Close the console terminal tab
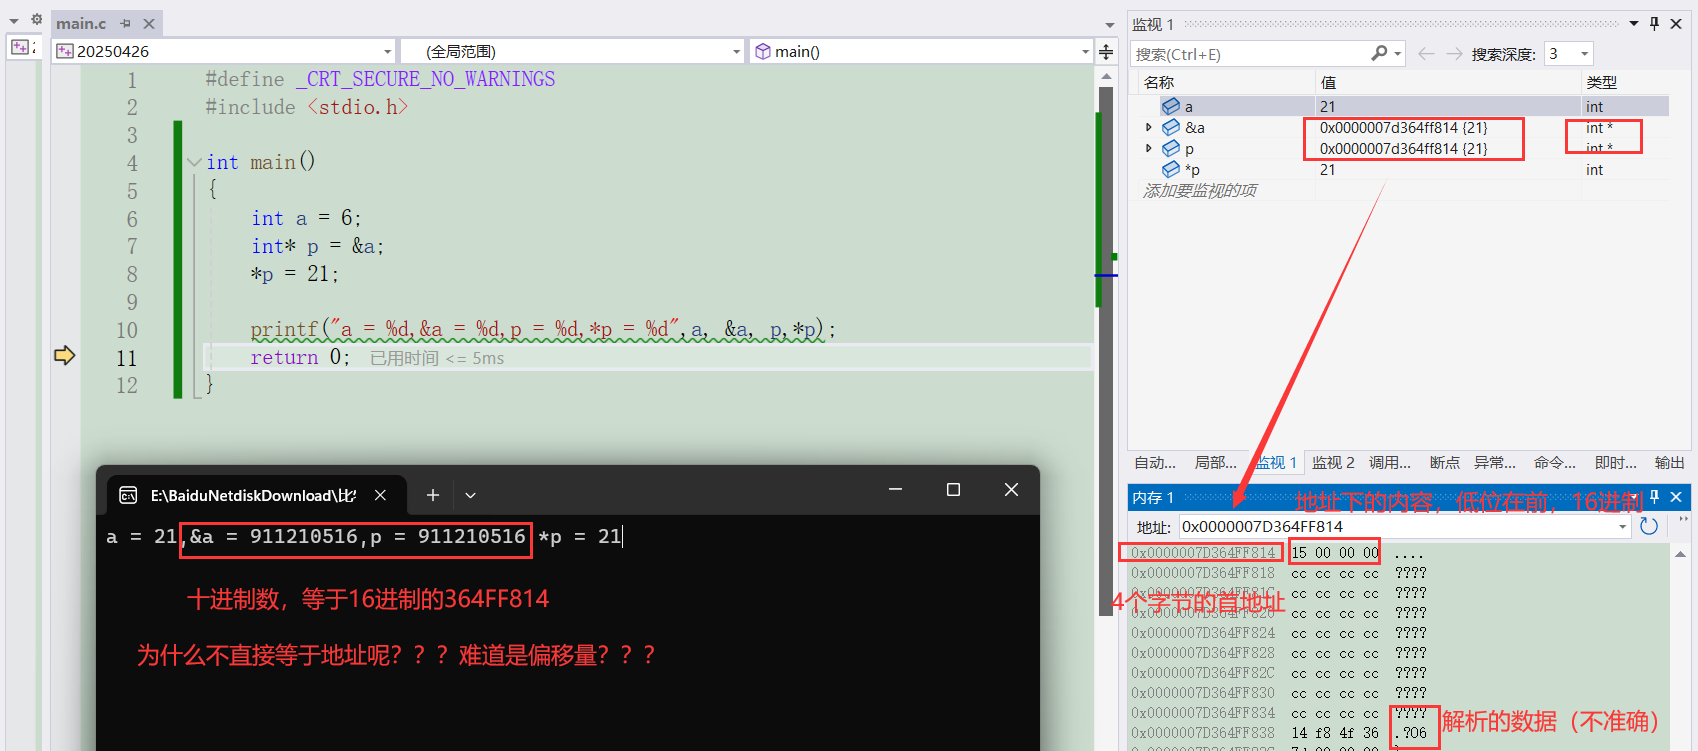1698x751 pixels. click(380, 495)
